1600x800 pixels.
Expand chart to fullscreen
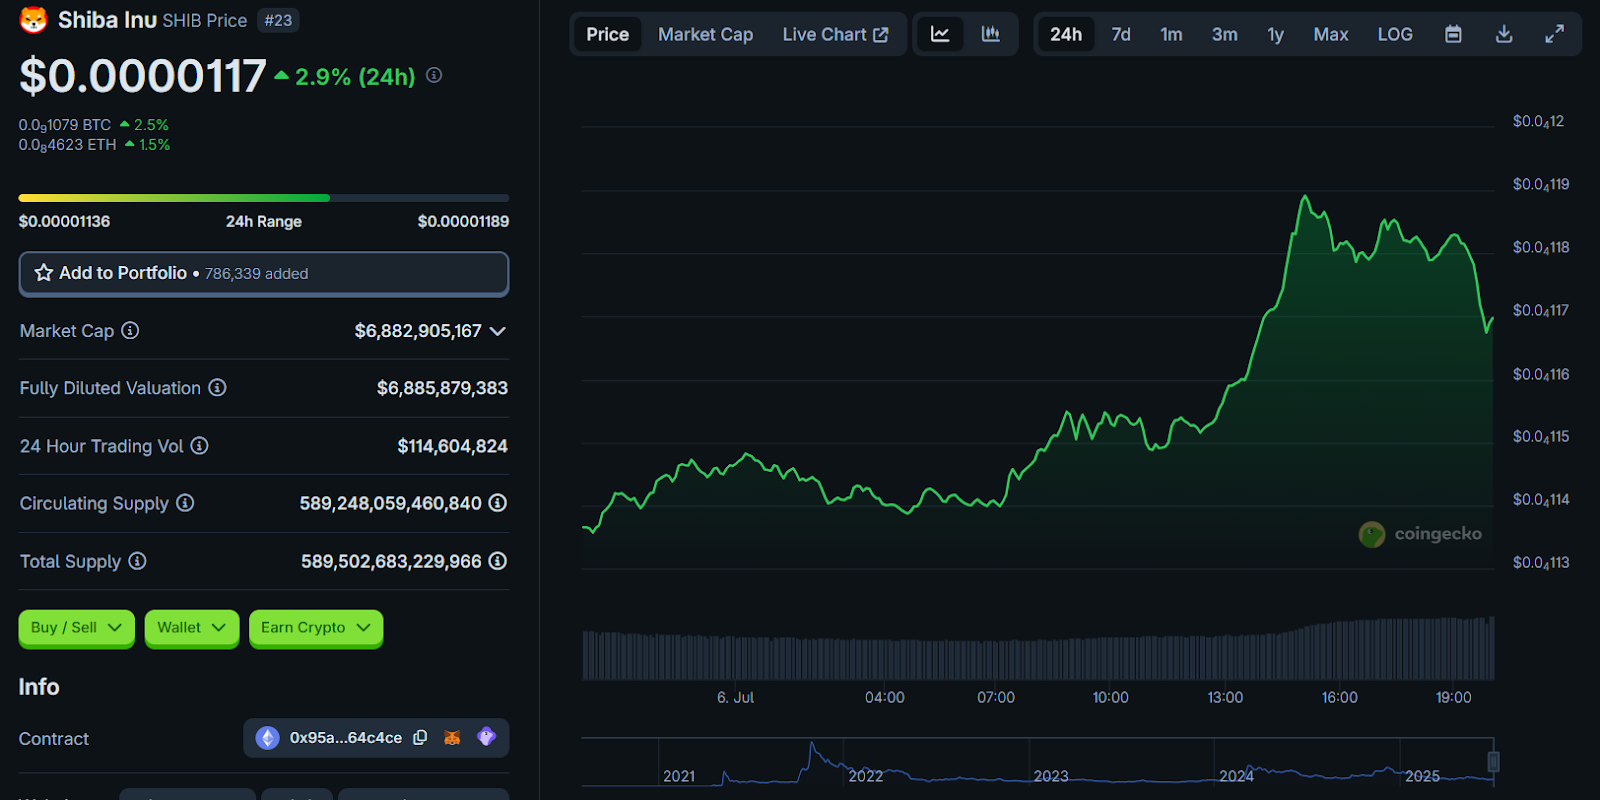click(x=1554, y=34)
